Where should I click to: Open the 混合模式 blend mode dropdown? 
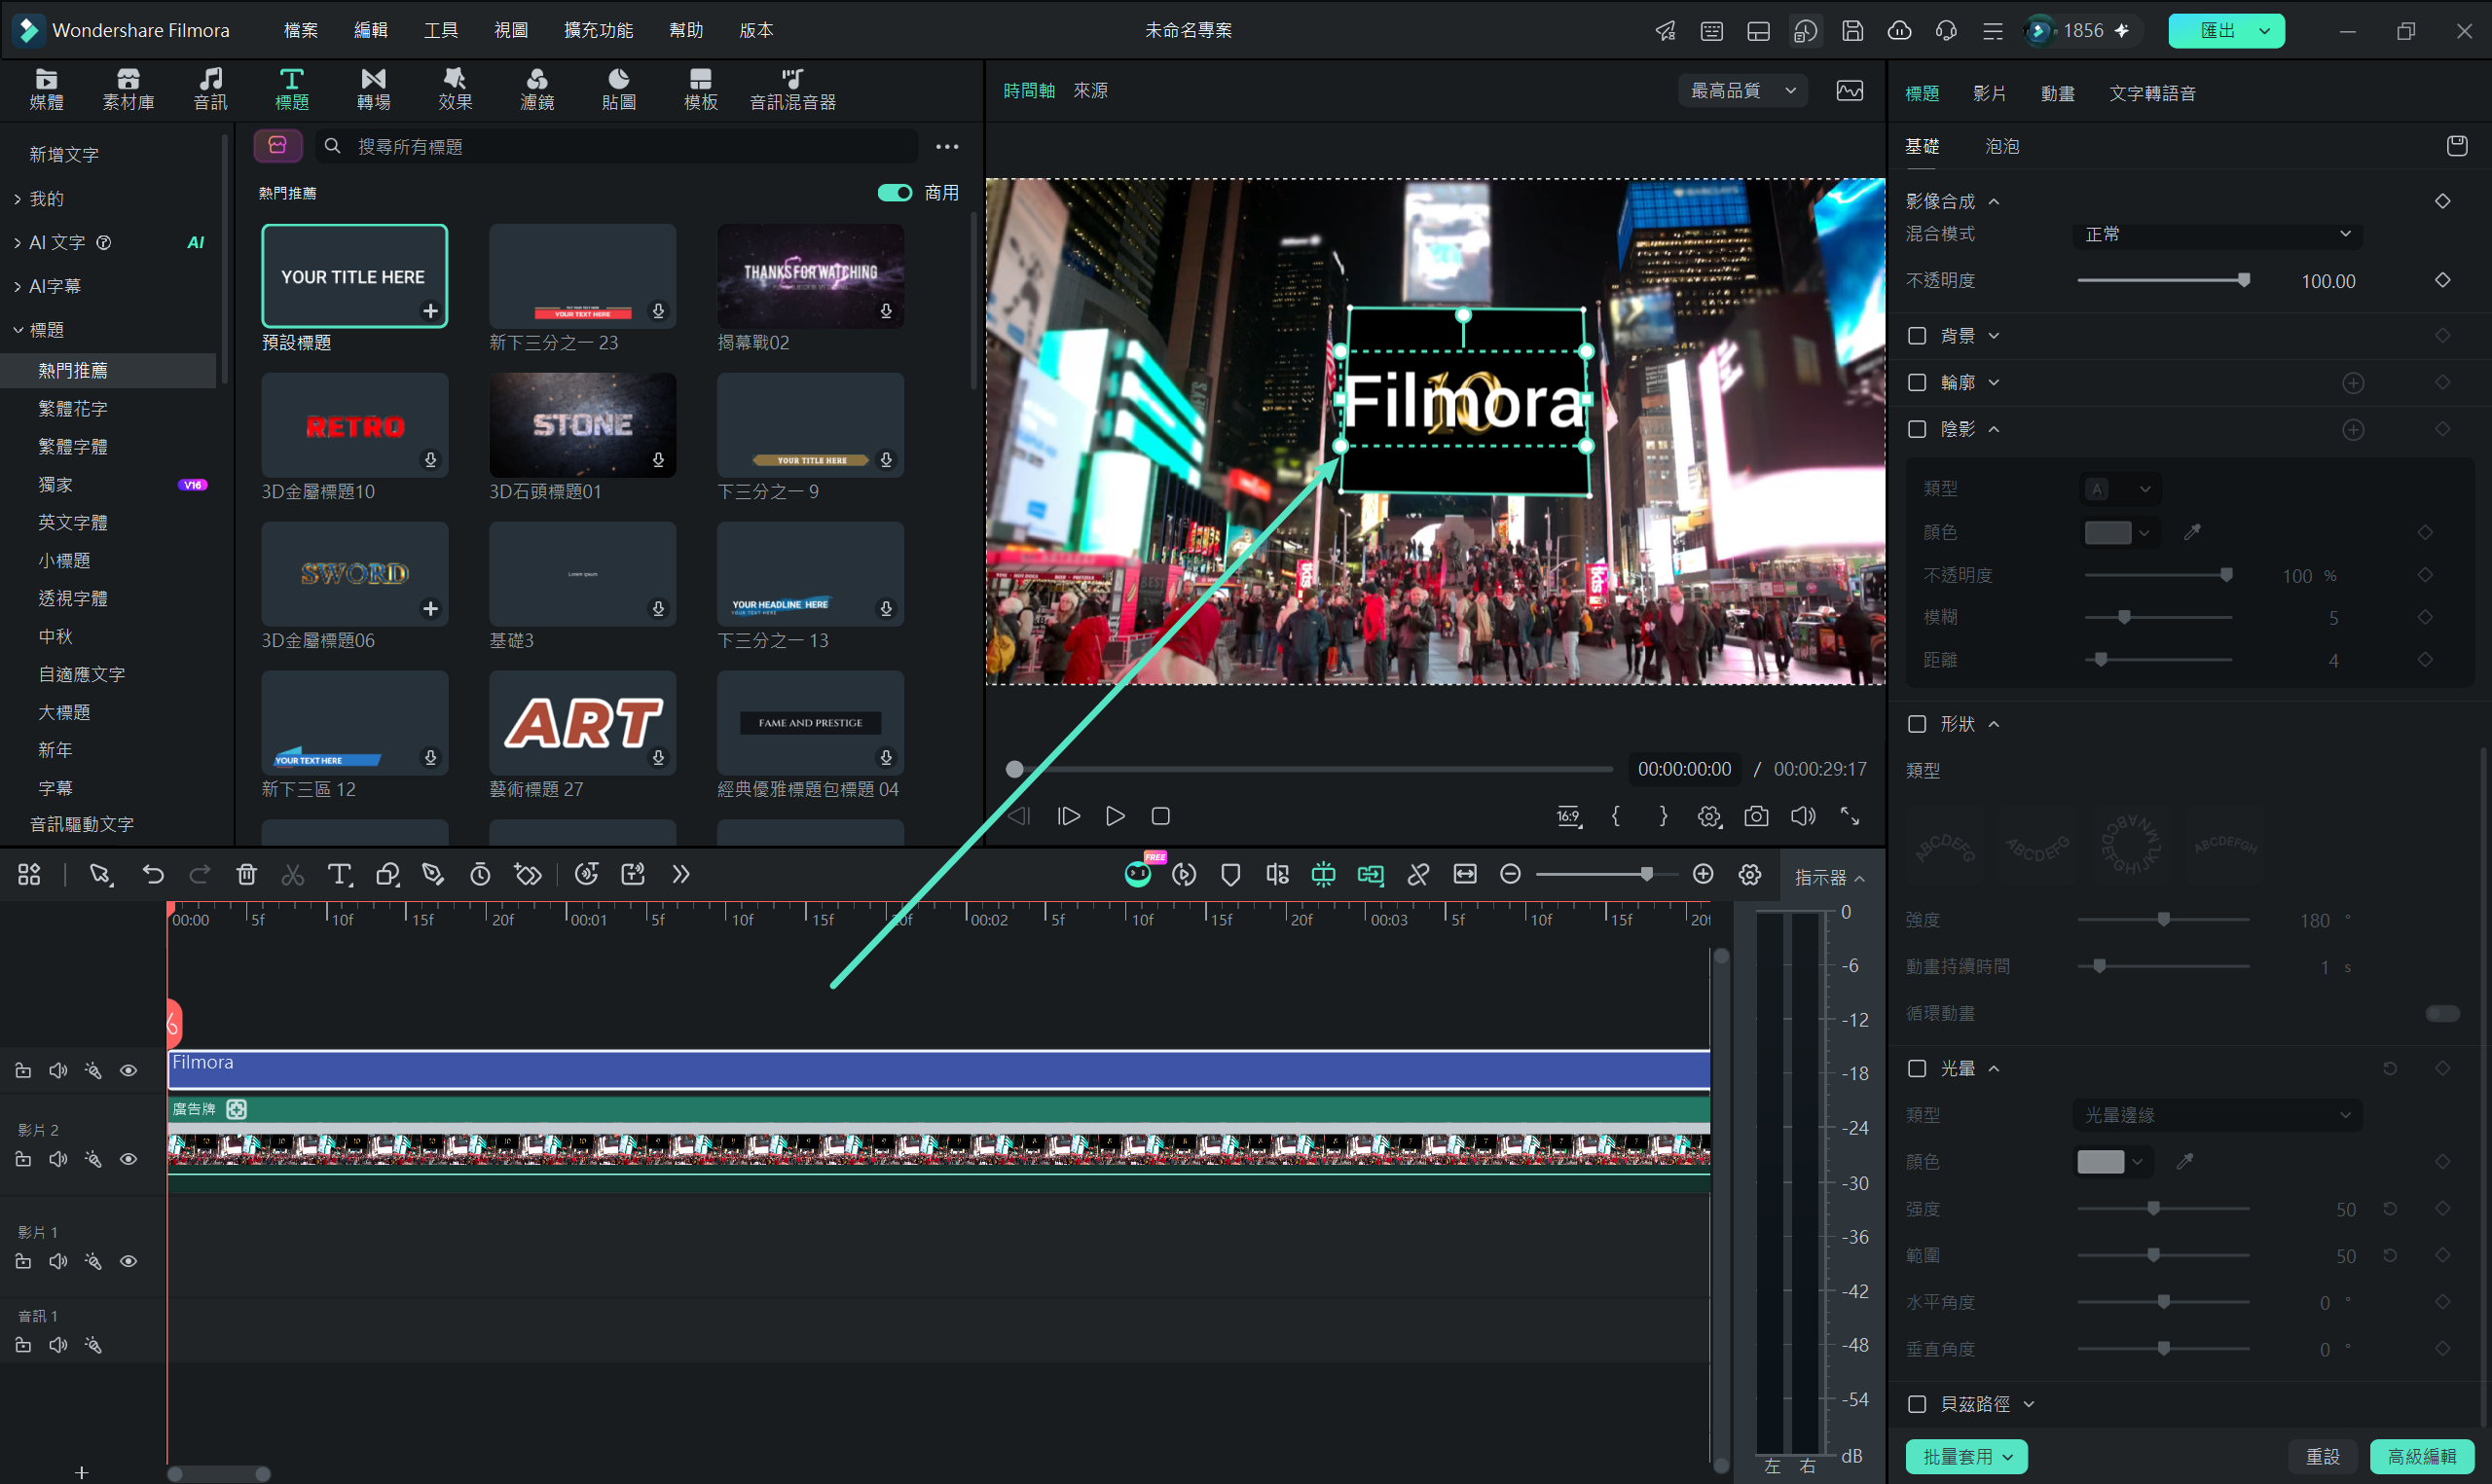[x=2217, y=234]
